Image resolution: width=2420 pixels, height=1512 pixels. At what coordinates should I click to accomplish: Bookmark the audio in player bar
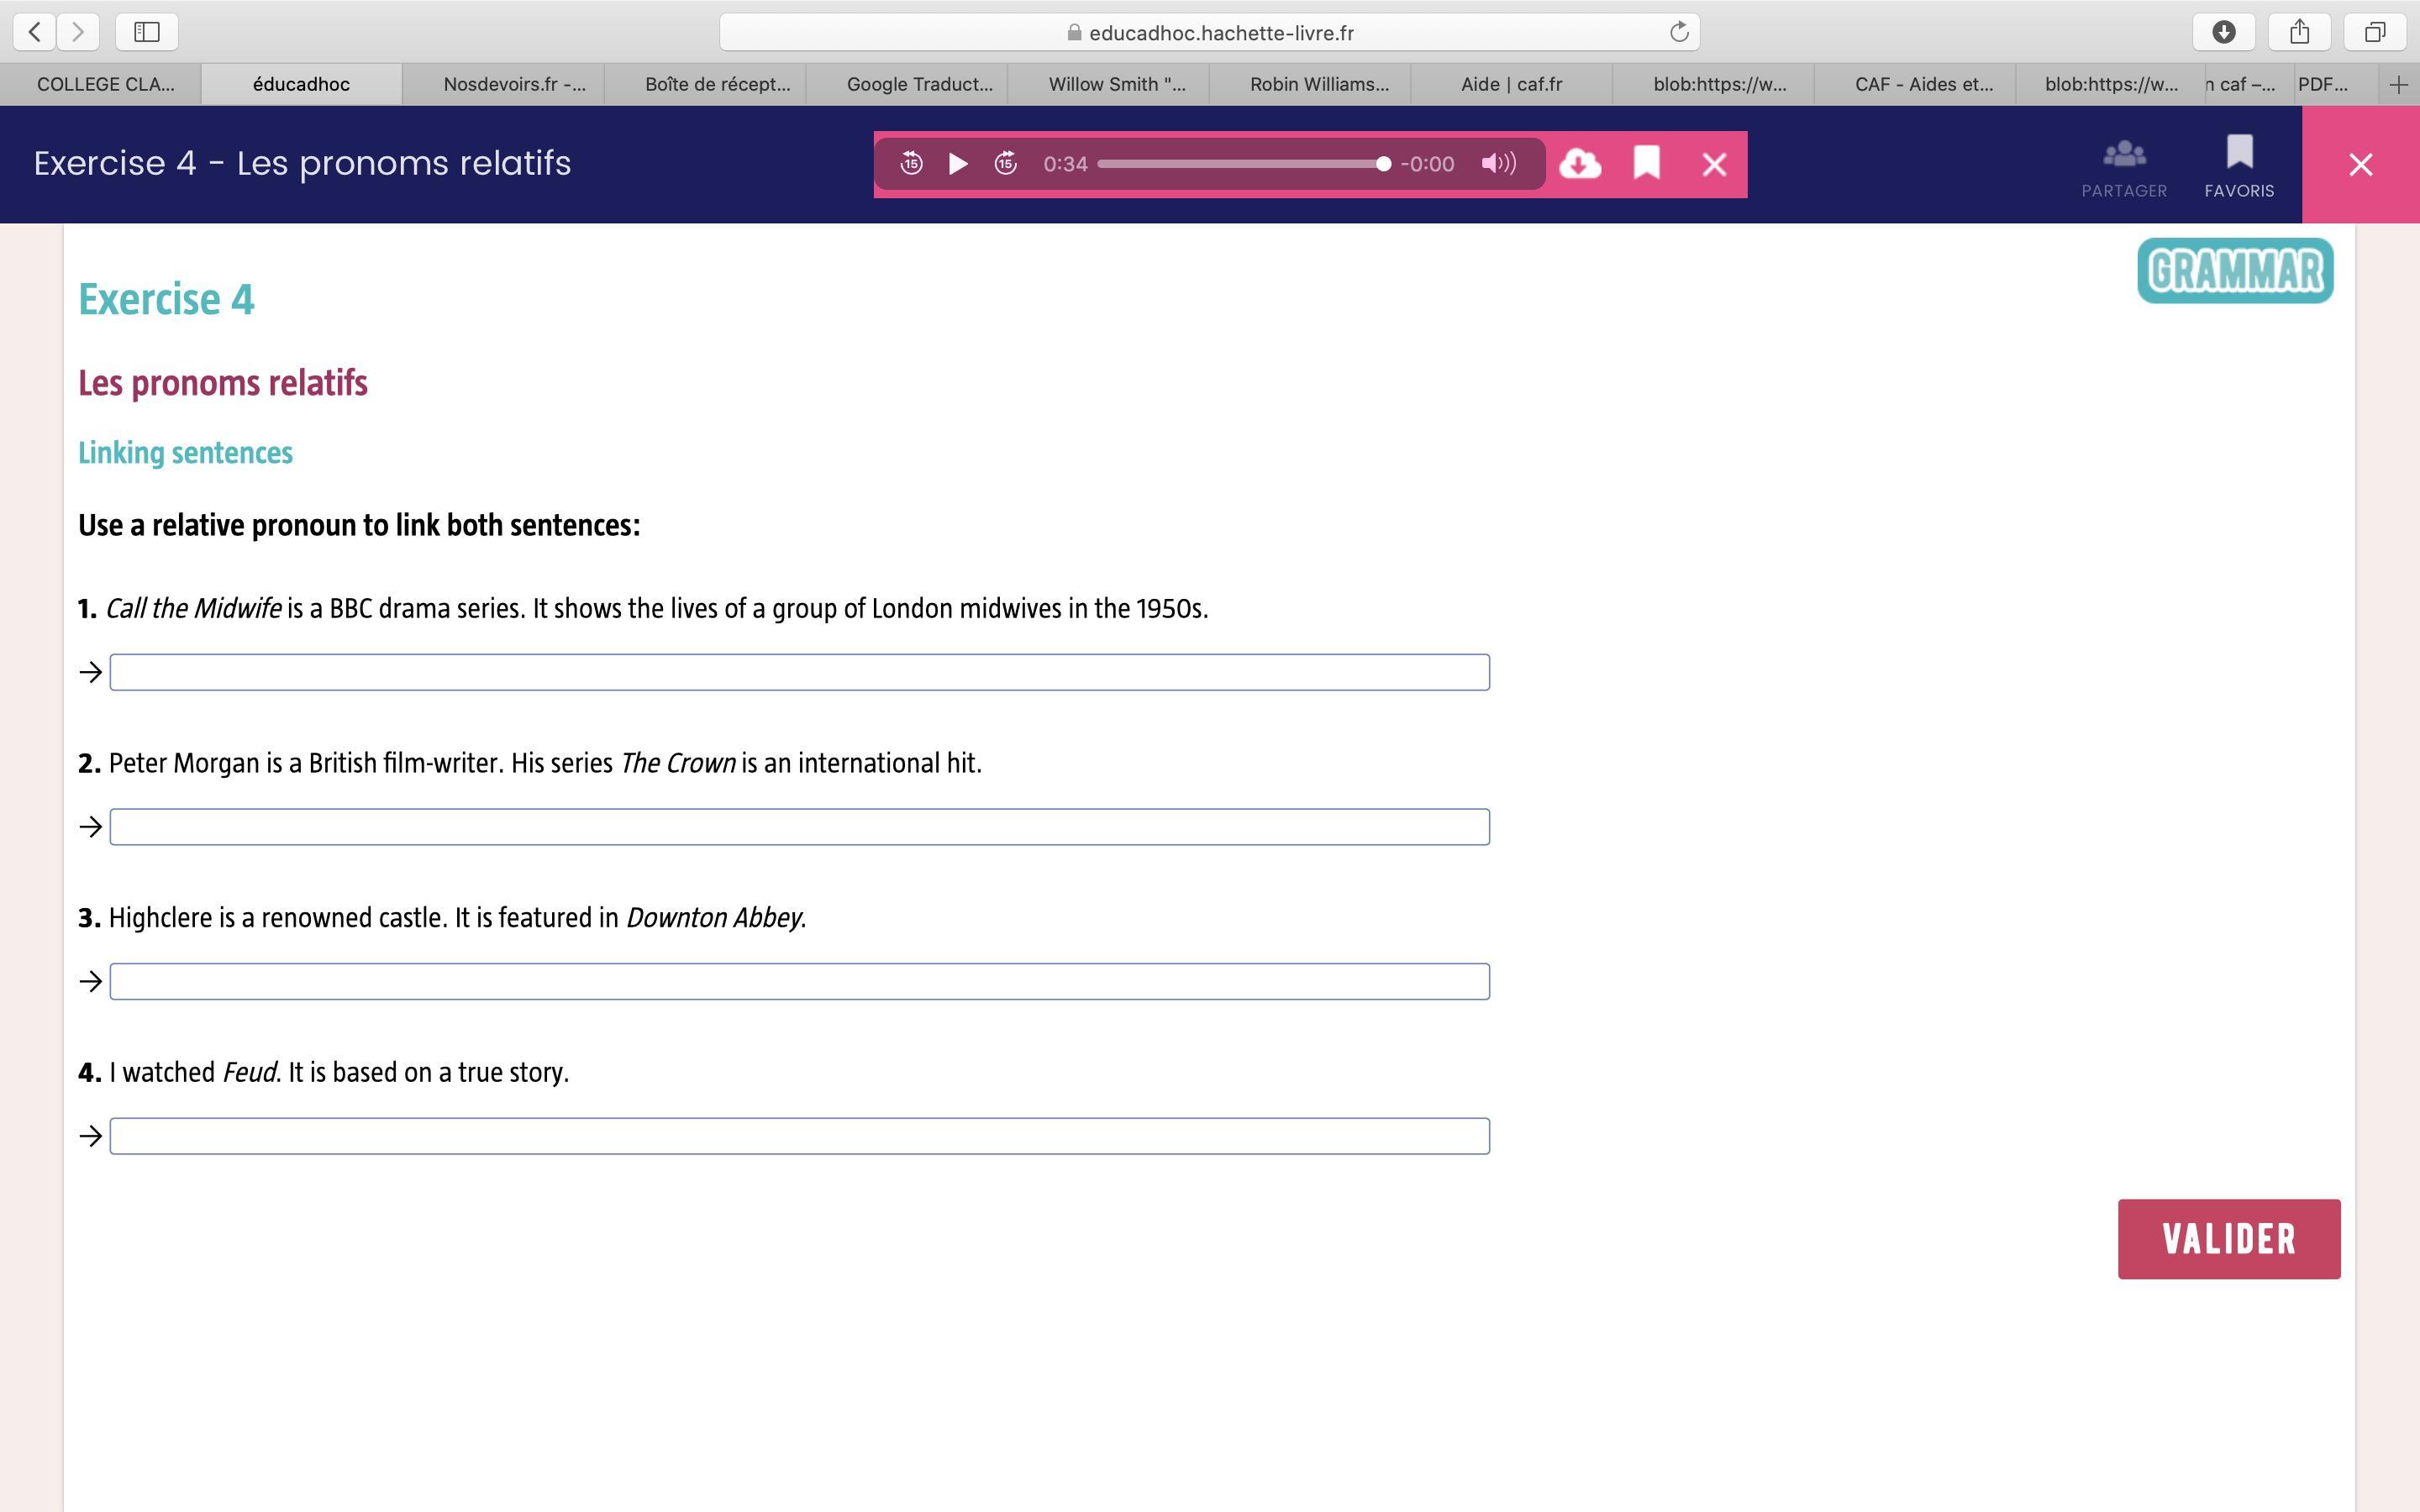1646,164
